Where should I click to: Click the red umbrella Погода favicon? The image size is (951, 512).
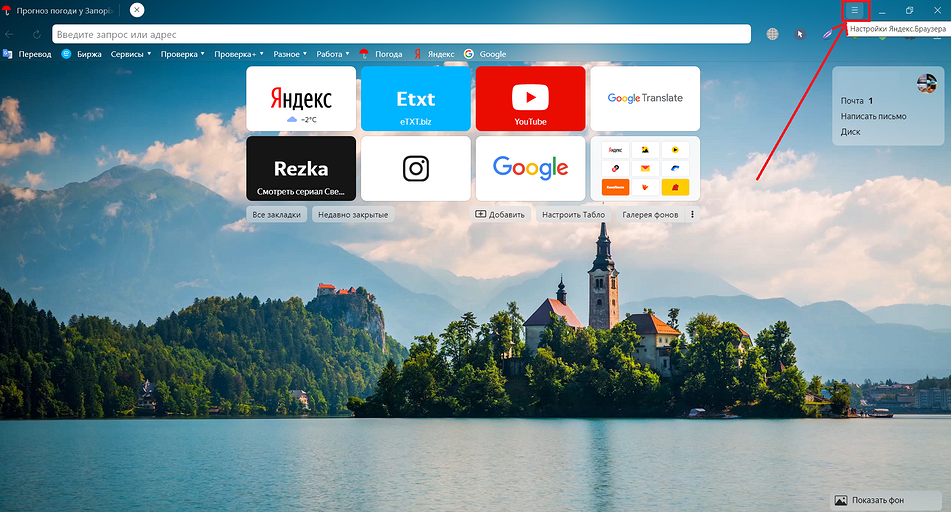point(364,54)
